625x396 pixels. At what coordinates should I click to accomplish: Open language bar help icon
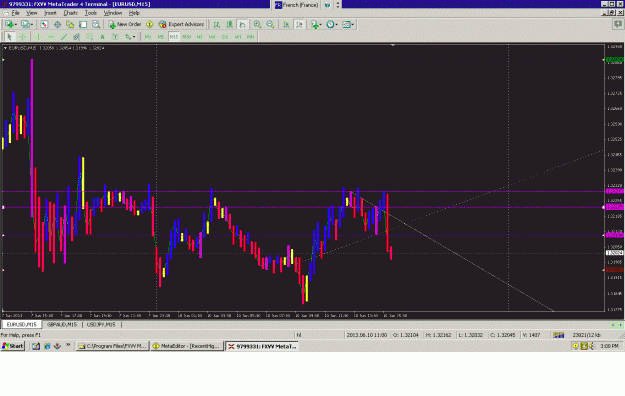[x=328, y=5]
